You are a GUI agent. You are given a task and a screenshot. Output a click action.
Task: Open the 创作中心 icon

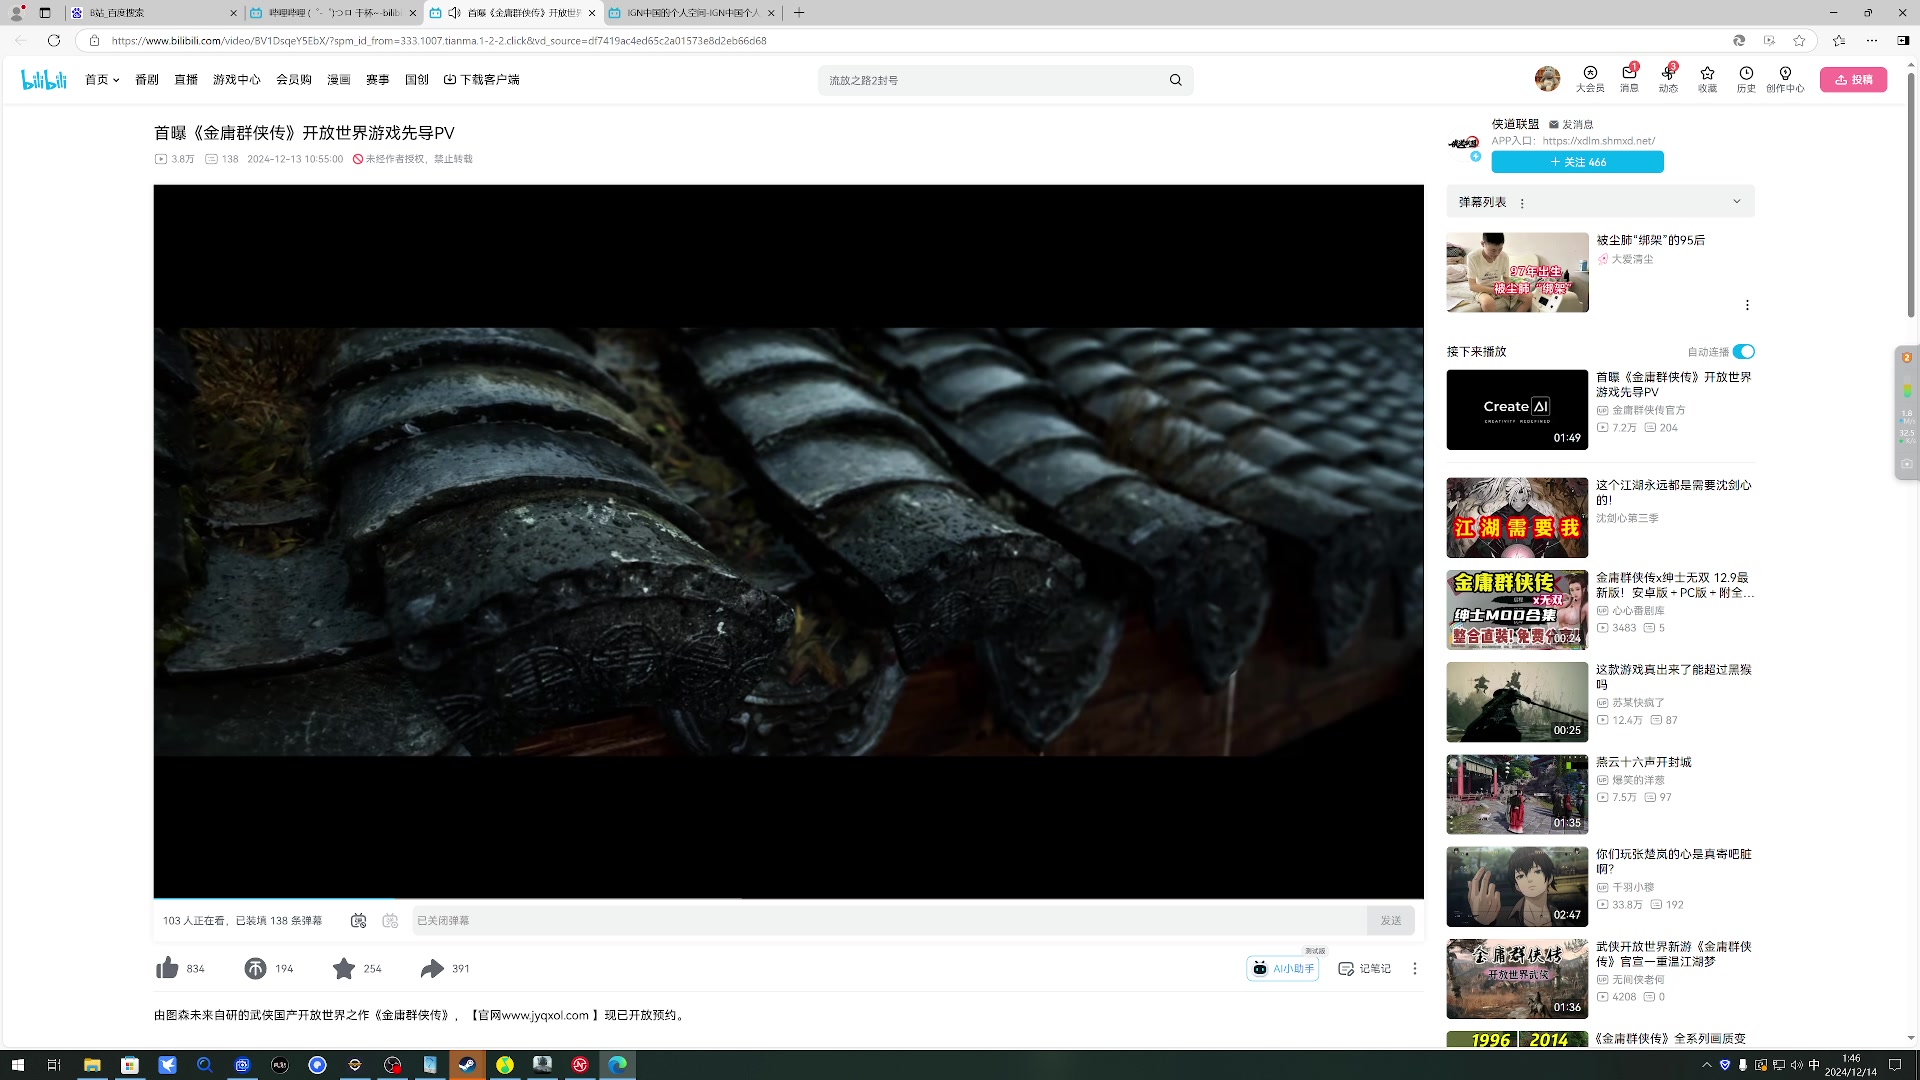pos(1785,79)
